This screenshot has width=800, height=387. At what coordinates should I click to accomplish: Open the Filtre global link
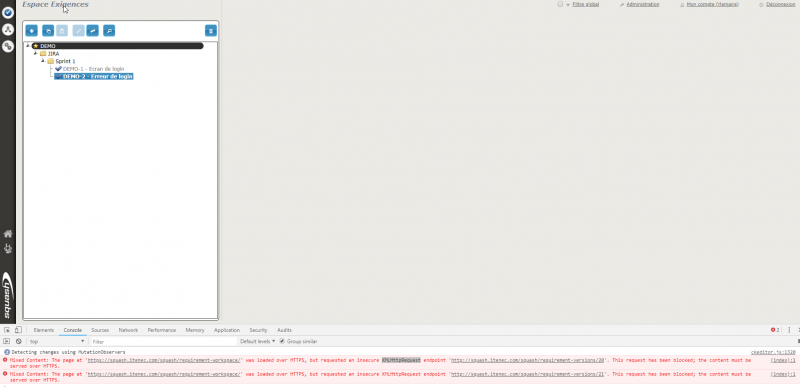(586, 4)
